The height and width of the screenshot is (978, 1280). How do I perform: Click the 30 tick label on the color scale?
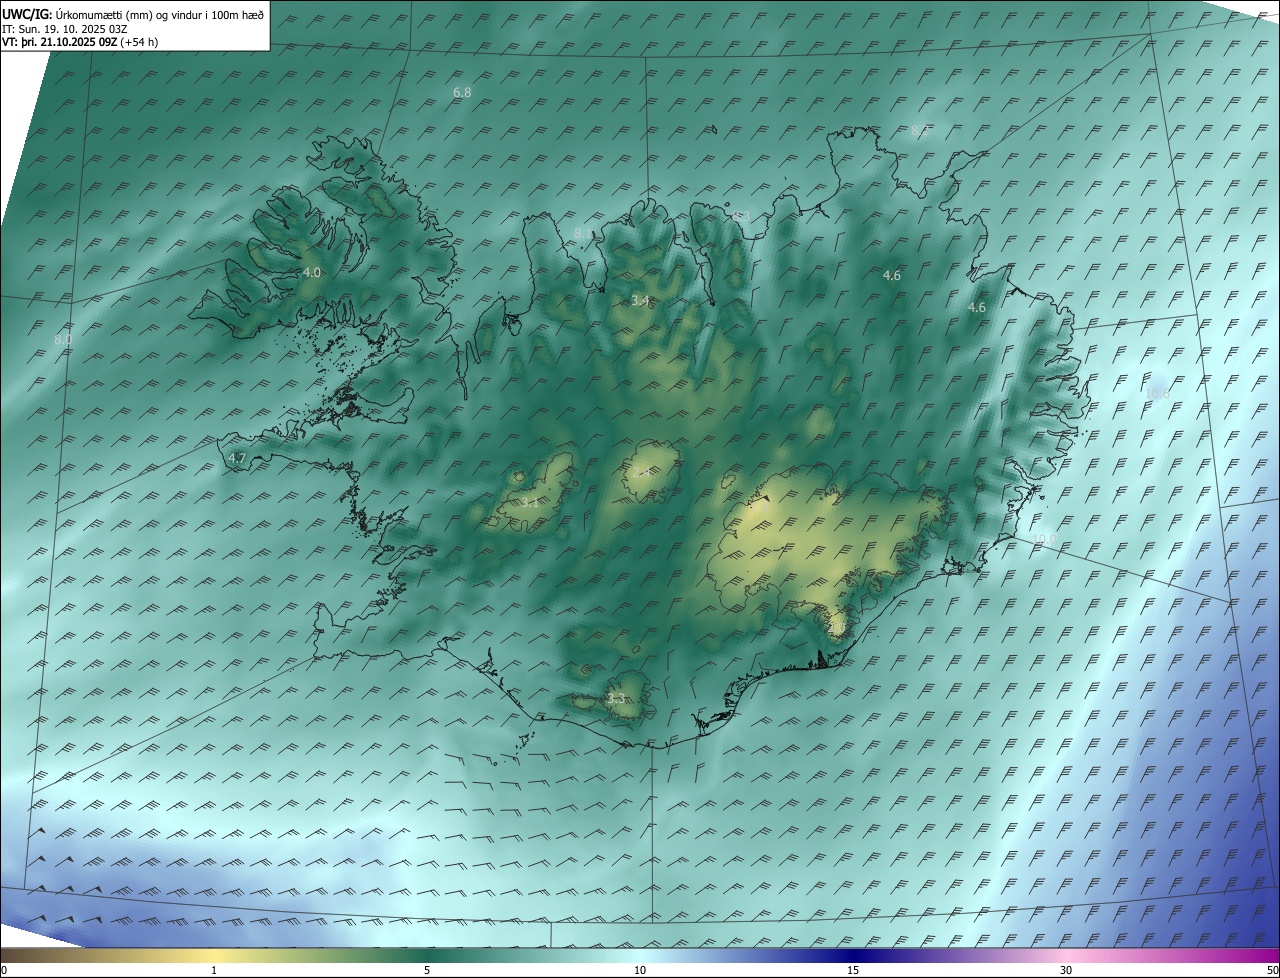(1066, 970)
